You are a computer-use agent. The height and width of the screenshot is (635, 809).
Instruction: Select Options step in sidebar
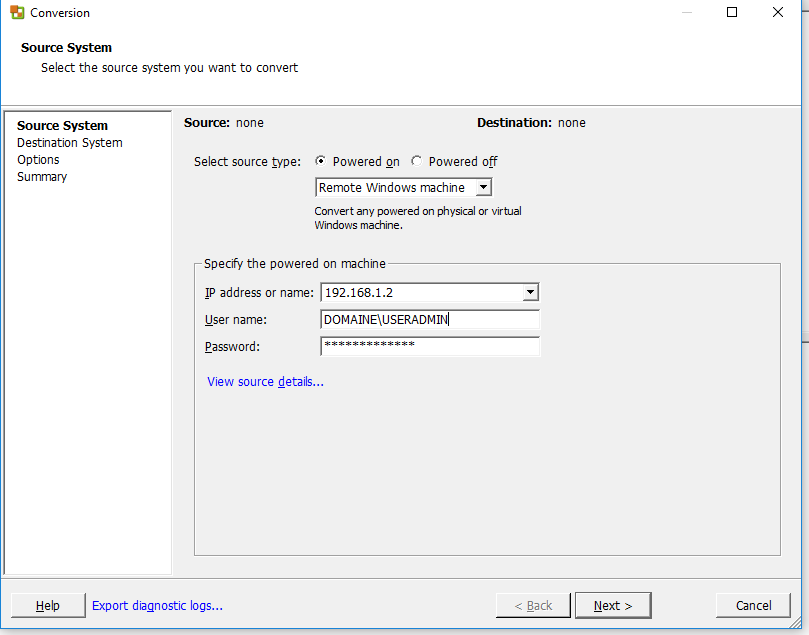pos(38,160)
